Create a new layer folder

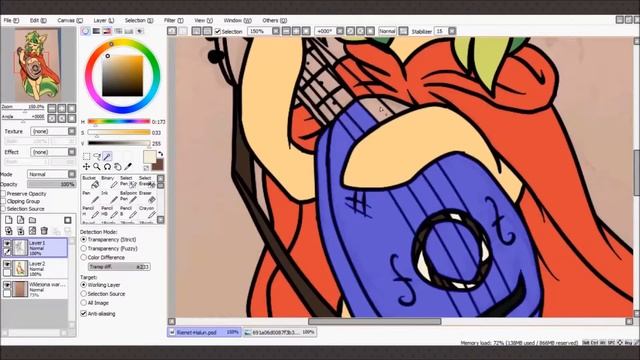(x=32, y=220)
